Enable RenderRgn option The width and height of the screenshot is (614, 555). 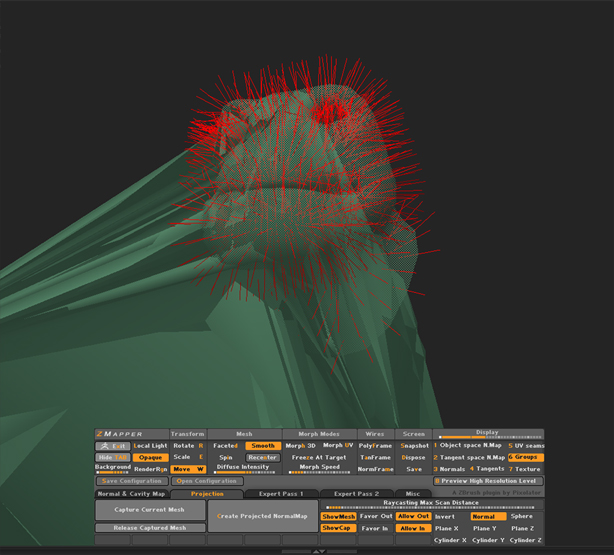[x=150, y=469]
